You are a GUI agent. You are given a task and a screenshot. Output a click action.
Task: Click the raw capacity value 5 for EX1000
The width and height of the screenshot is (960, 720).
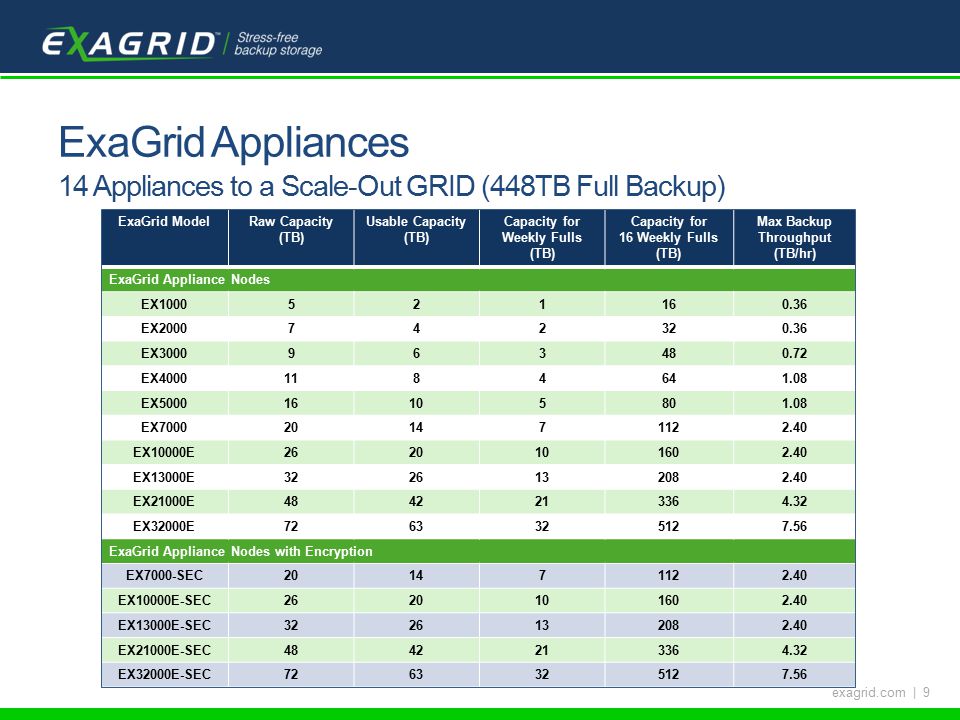(x=291, y=304)
